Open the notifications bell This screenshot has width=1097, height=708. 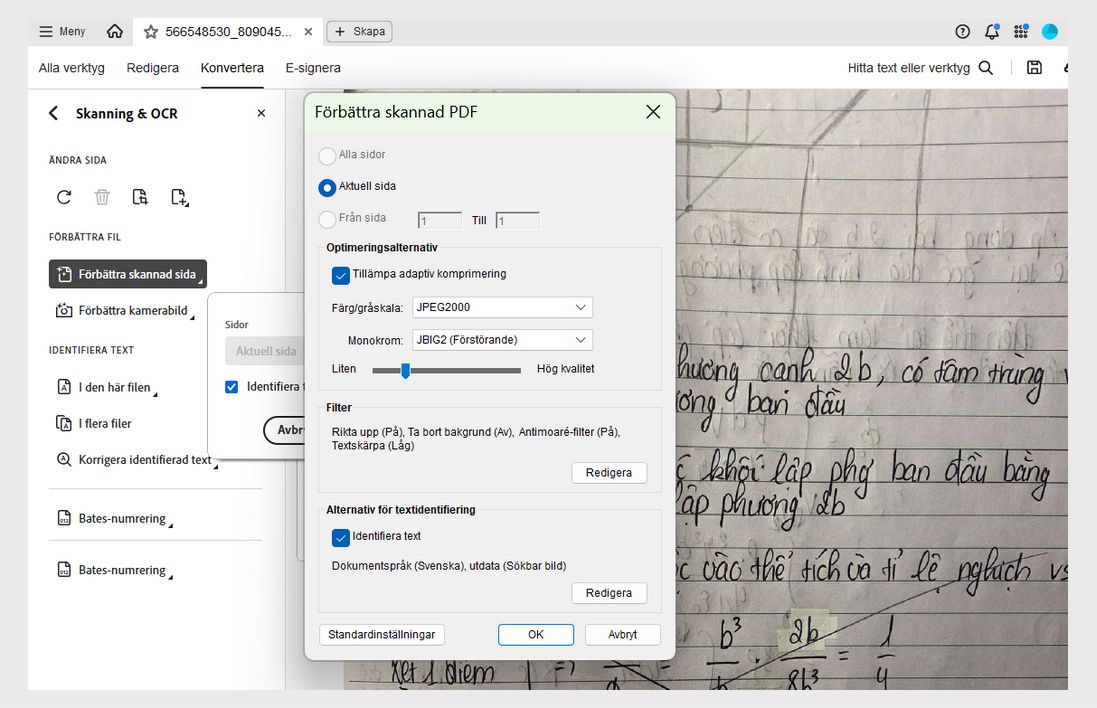click(x=991, y=31)
